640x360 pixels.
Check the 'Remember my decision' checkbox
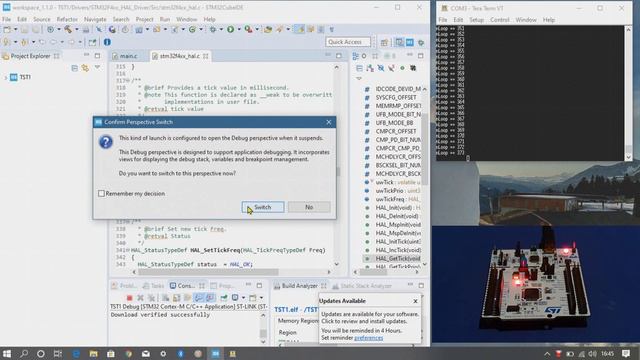[x=102, y=193]
